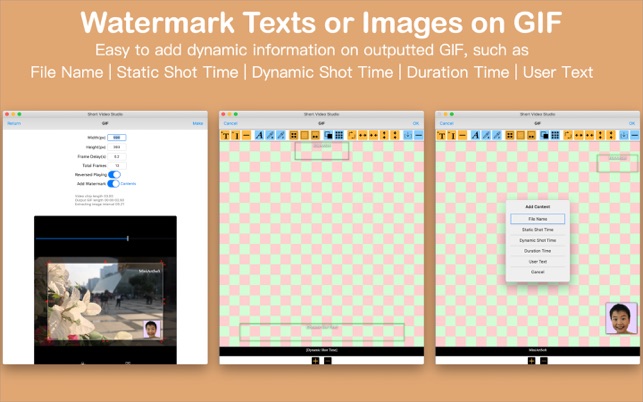643x402 pixels.
Task: Select the boy face watermark in right window canvas
Action: coord(622,318)
